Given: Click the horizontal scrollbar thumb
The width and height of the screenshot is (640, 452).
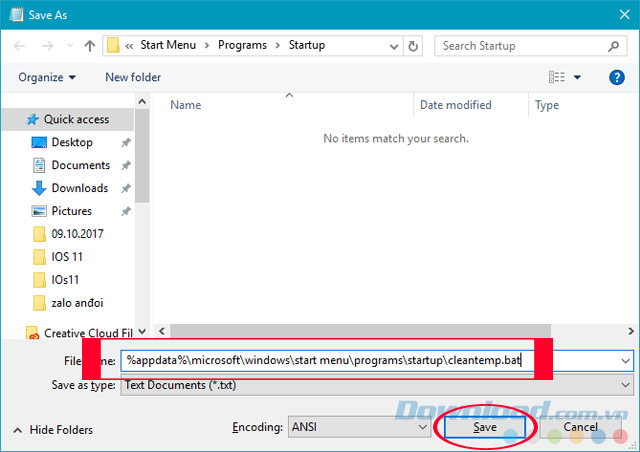Looking at the screenshot, I should [x=360, y=331].
